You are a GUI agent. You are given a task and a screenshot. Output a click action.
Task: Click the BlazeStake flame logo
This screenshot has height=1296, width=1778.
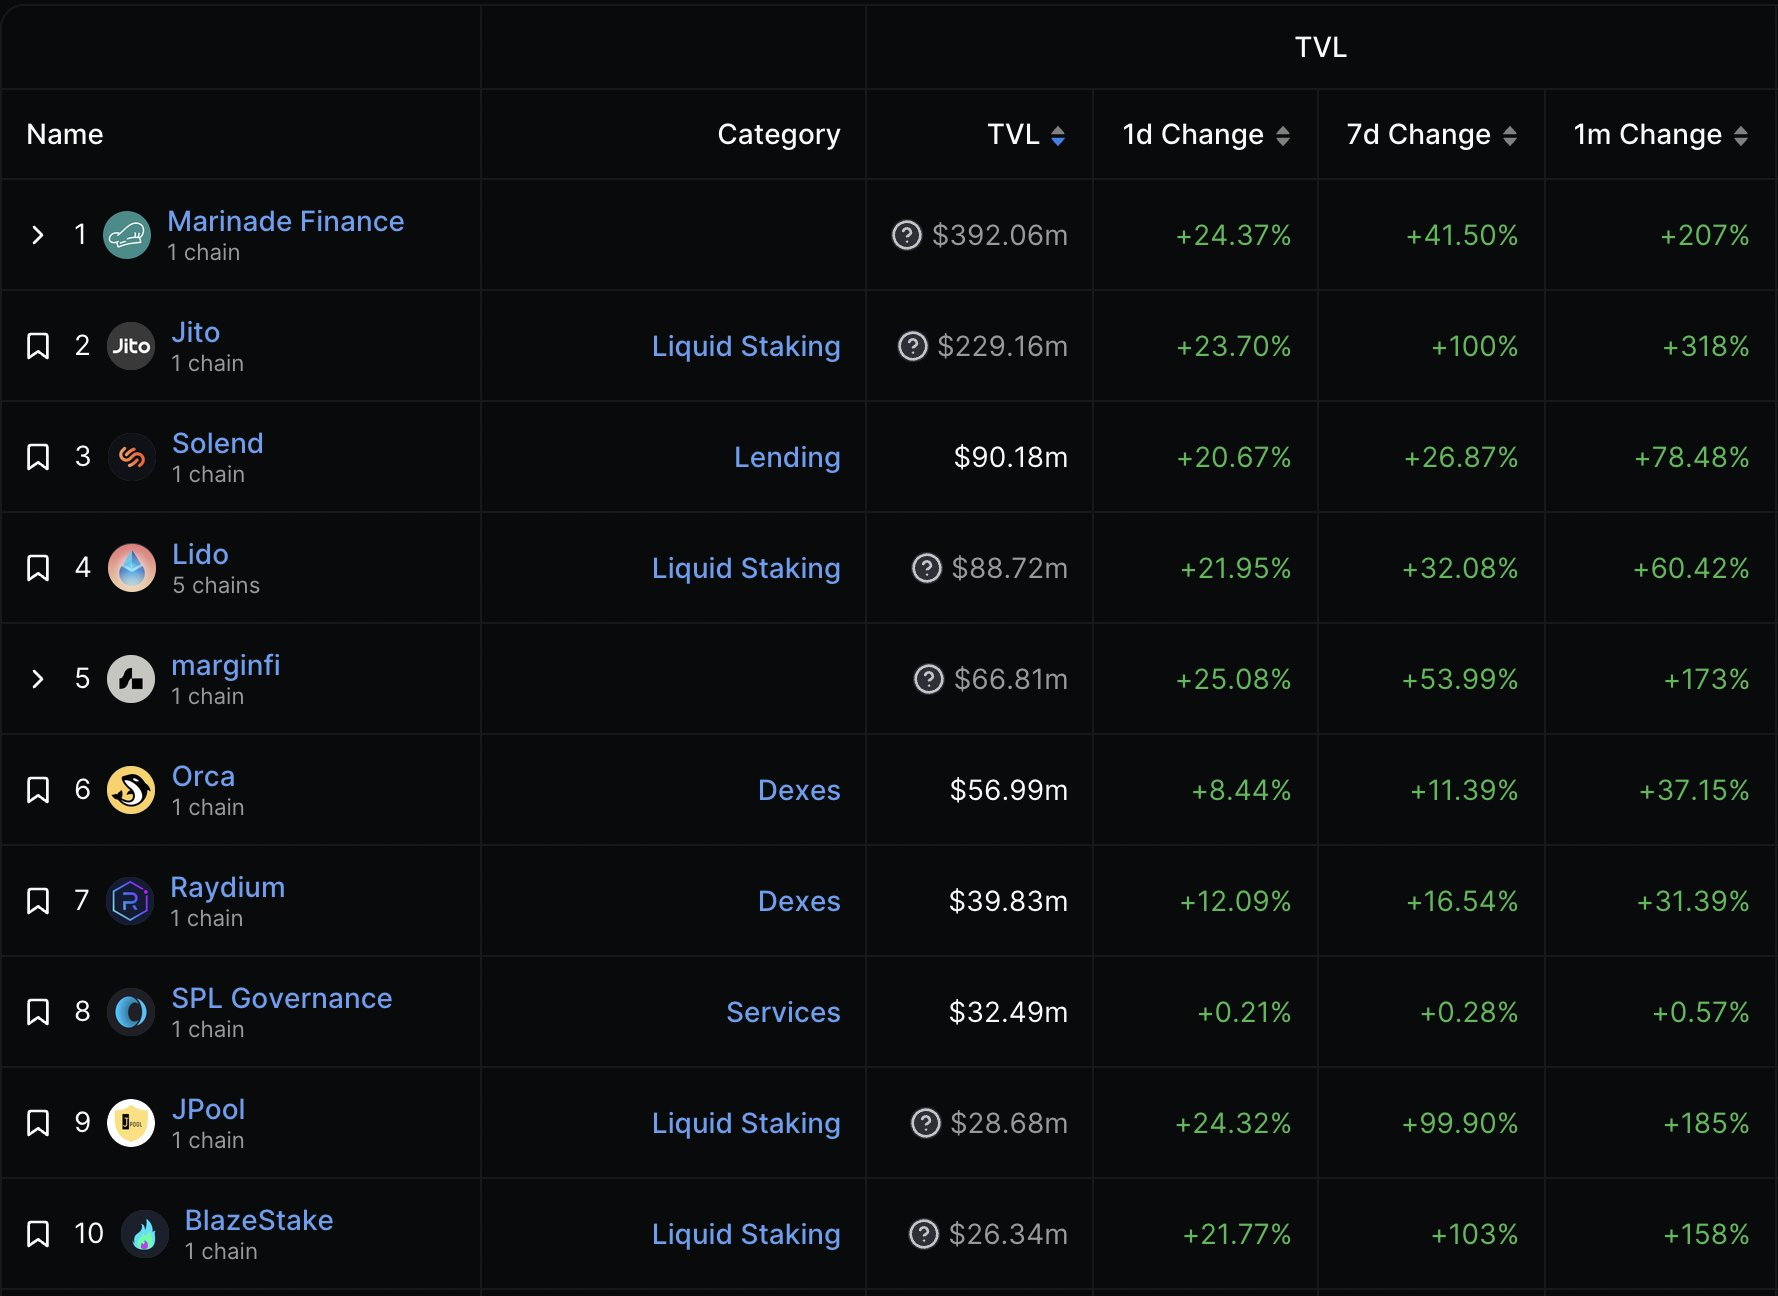click(x=144, y=1234)
